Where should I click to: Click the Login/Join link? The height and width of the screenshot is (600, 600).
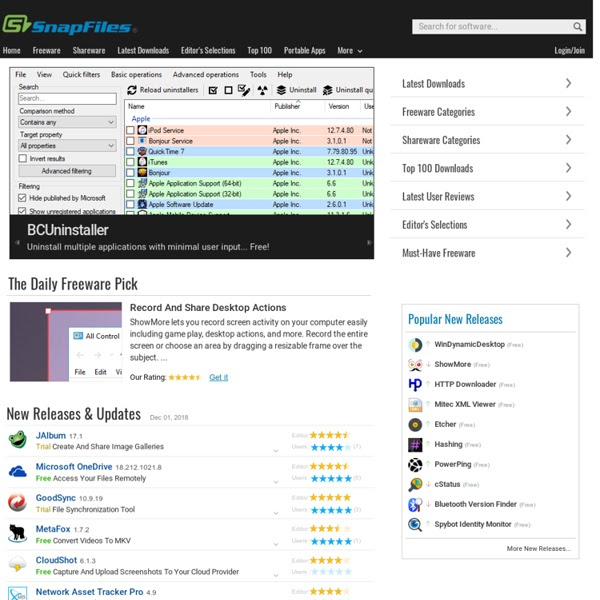pos(569,51)
